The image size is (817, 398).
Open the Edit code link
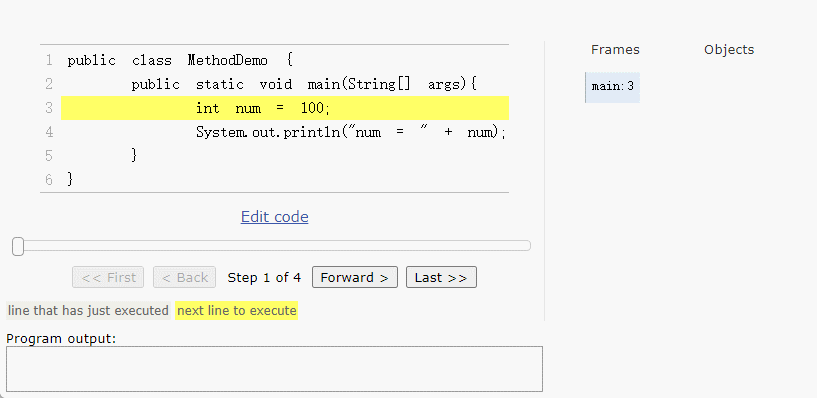pyautogui.click(x=275, y=217)
